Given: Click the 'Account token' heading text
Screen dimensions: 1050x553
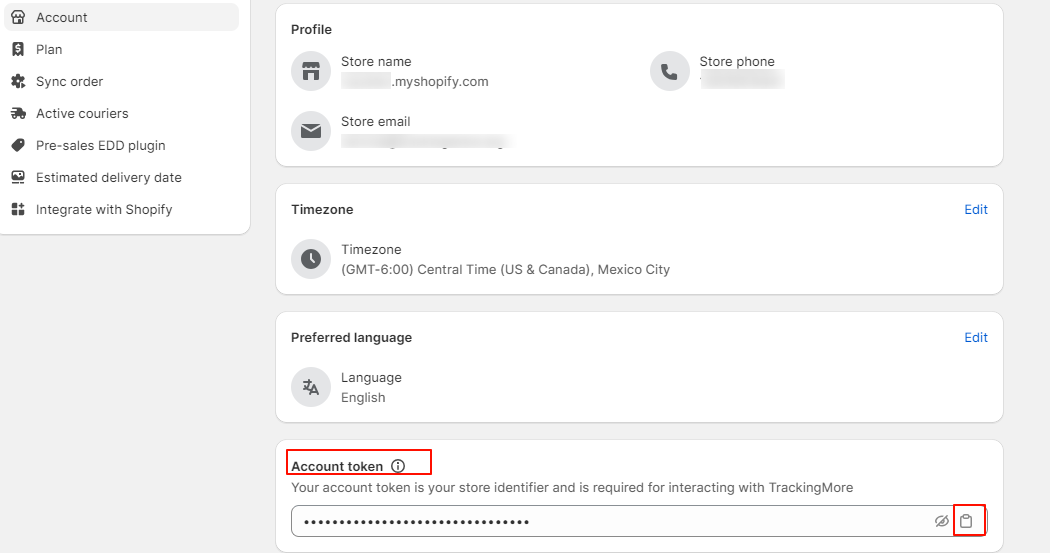Looking at the screenshot, I should coord(337,467).
